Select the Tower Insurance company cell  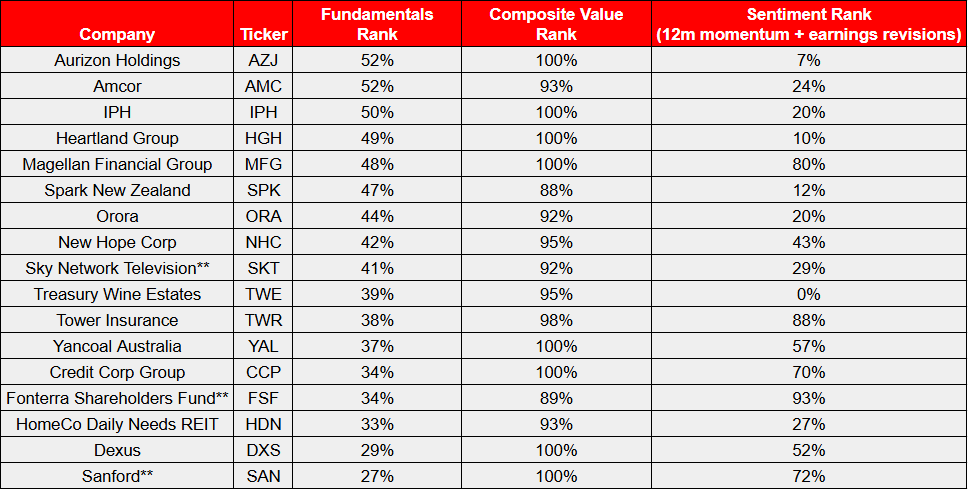click(x=117, y=320)
